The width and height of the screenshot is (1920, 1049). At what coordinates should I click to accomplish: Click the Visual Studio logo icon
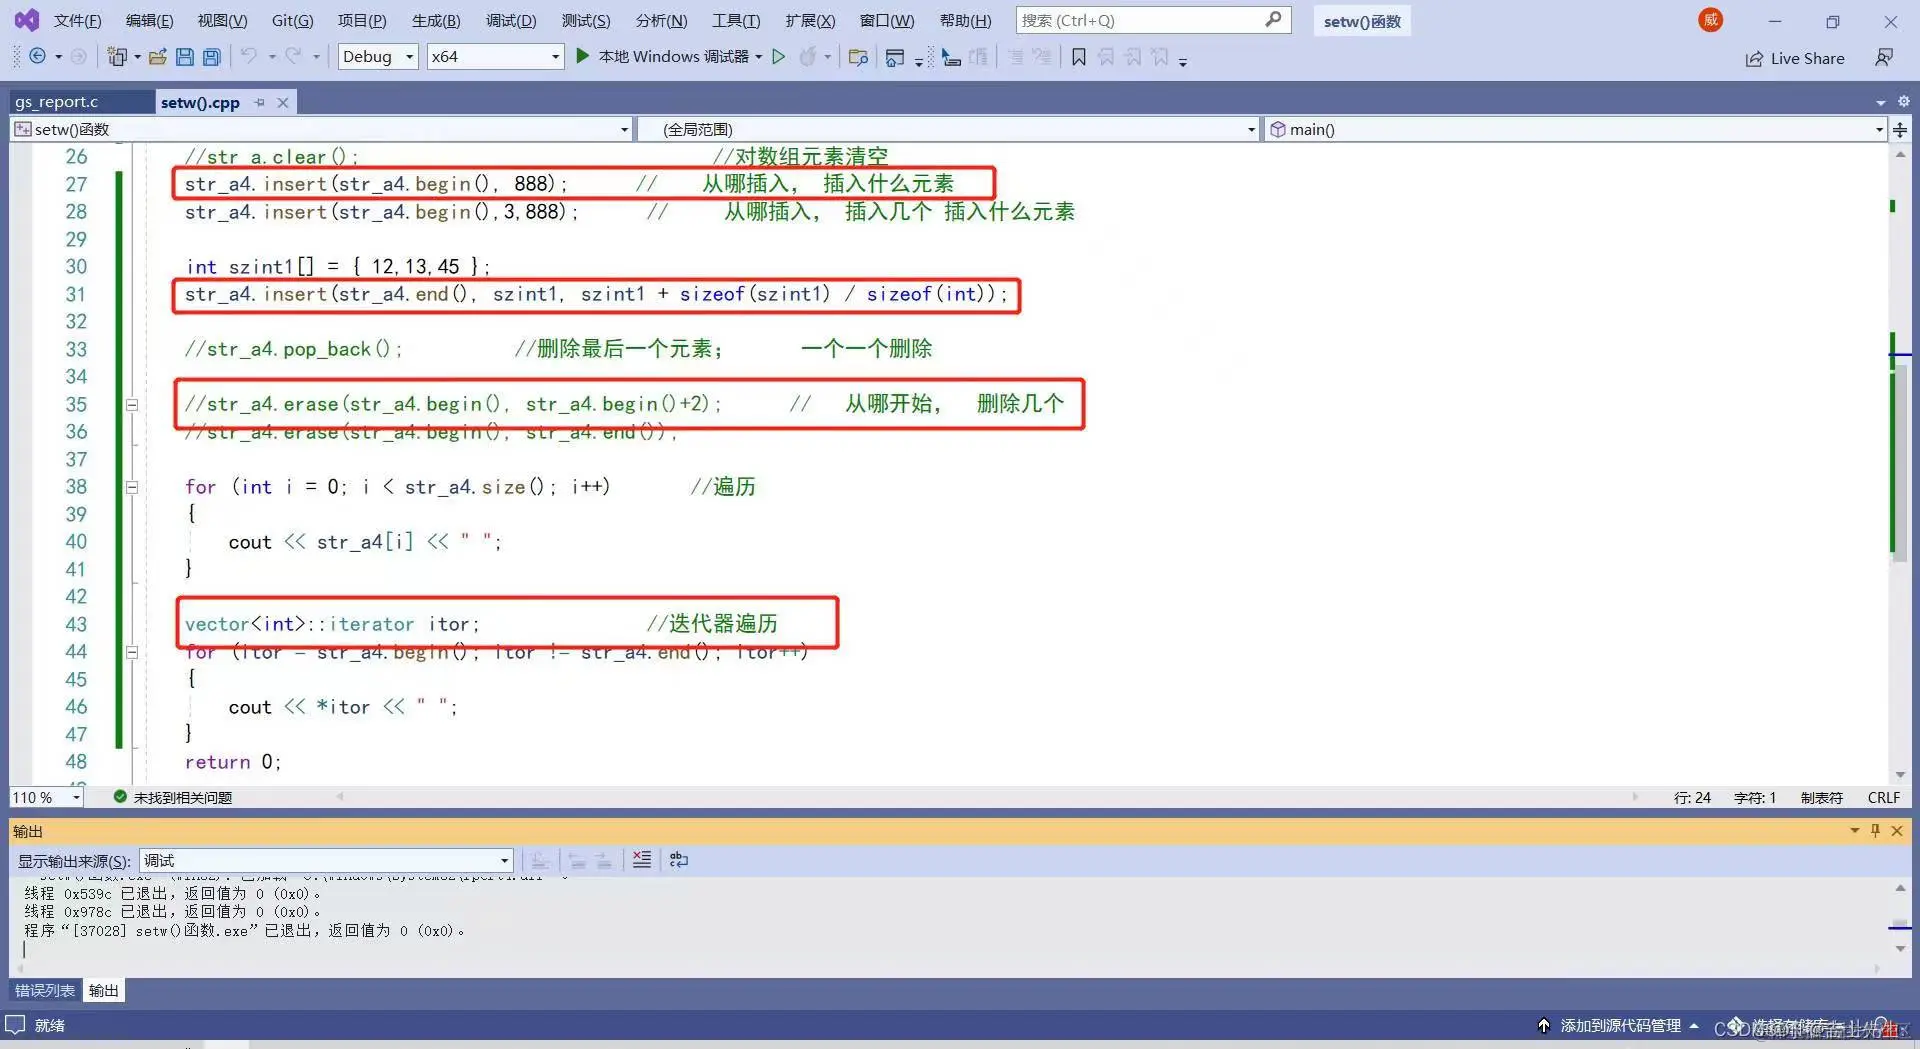pos(27,20)
